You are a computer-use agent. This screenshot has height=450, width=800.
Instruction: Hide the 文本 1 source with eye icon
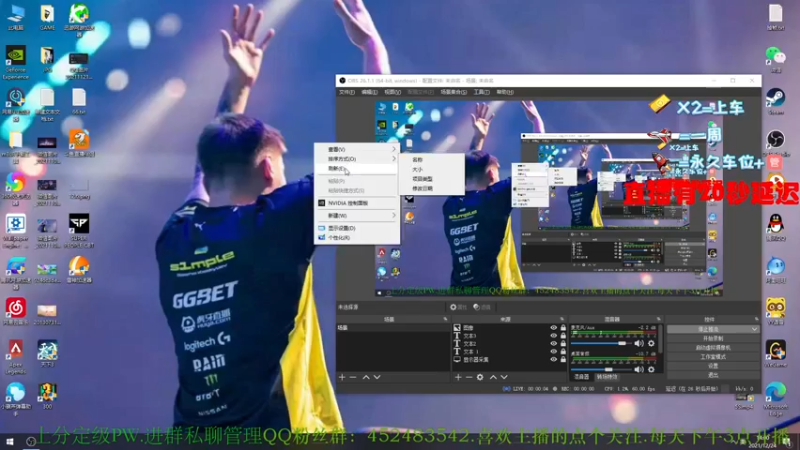[554, 352]
